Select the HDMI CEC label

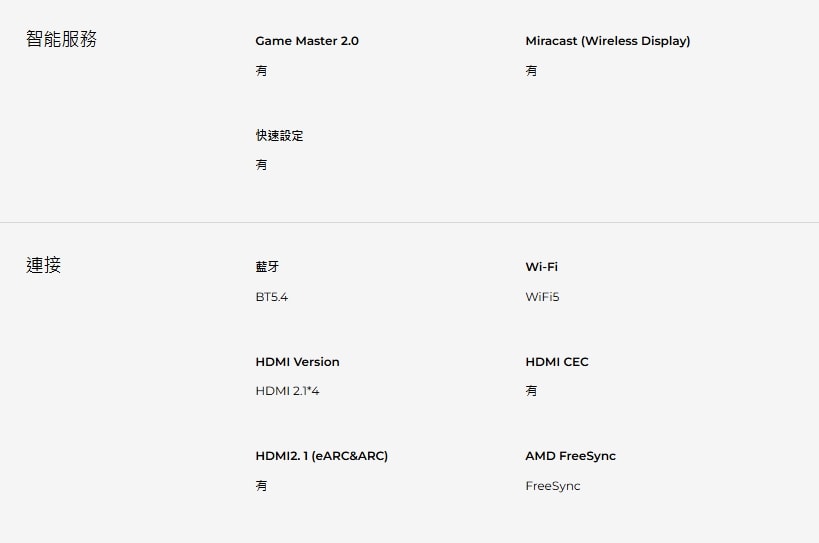point(556,362)
